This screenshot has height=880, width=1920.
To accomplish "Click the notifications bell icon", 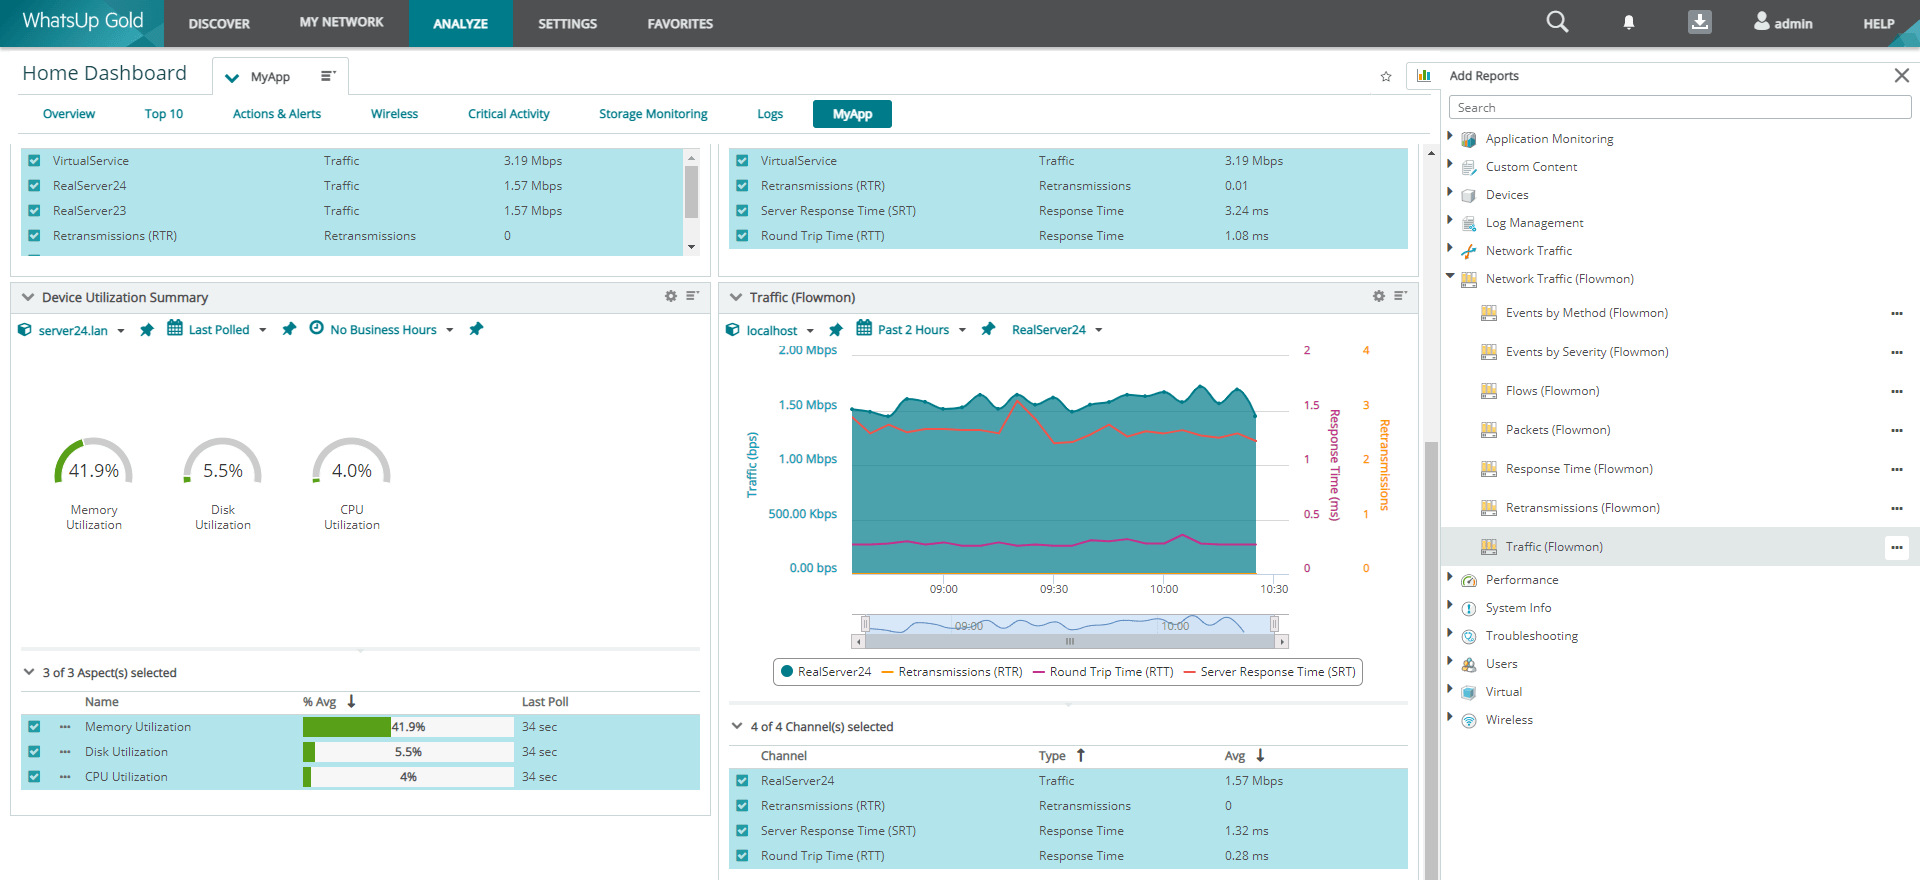I will click(1629, 23).
